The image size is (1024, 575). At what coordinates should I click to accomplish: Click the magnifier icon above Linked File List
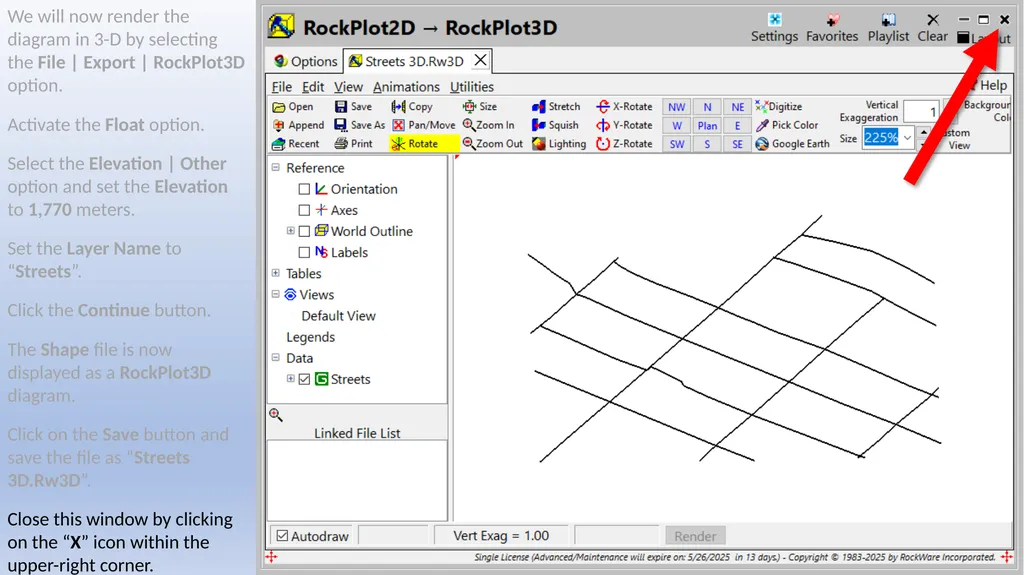click(x=276, y=415)
